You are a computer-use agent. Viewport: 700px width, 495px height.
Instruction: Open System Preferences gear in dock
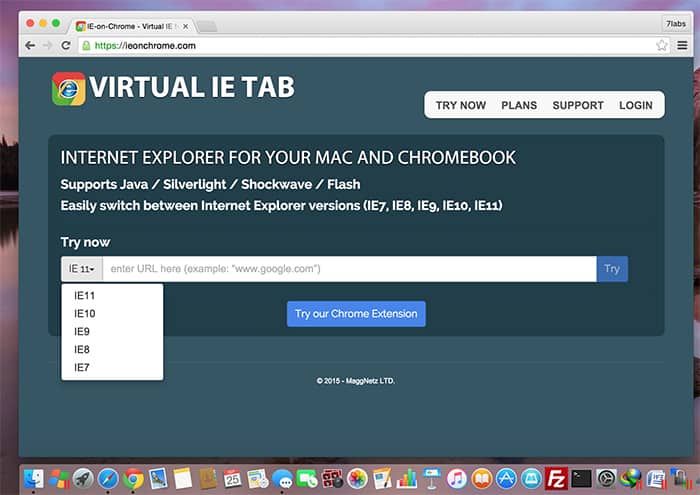click(606, 479)
